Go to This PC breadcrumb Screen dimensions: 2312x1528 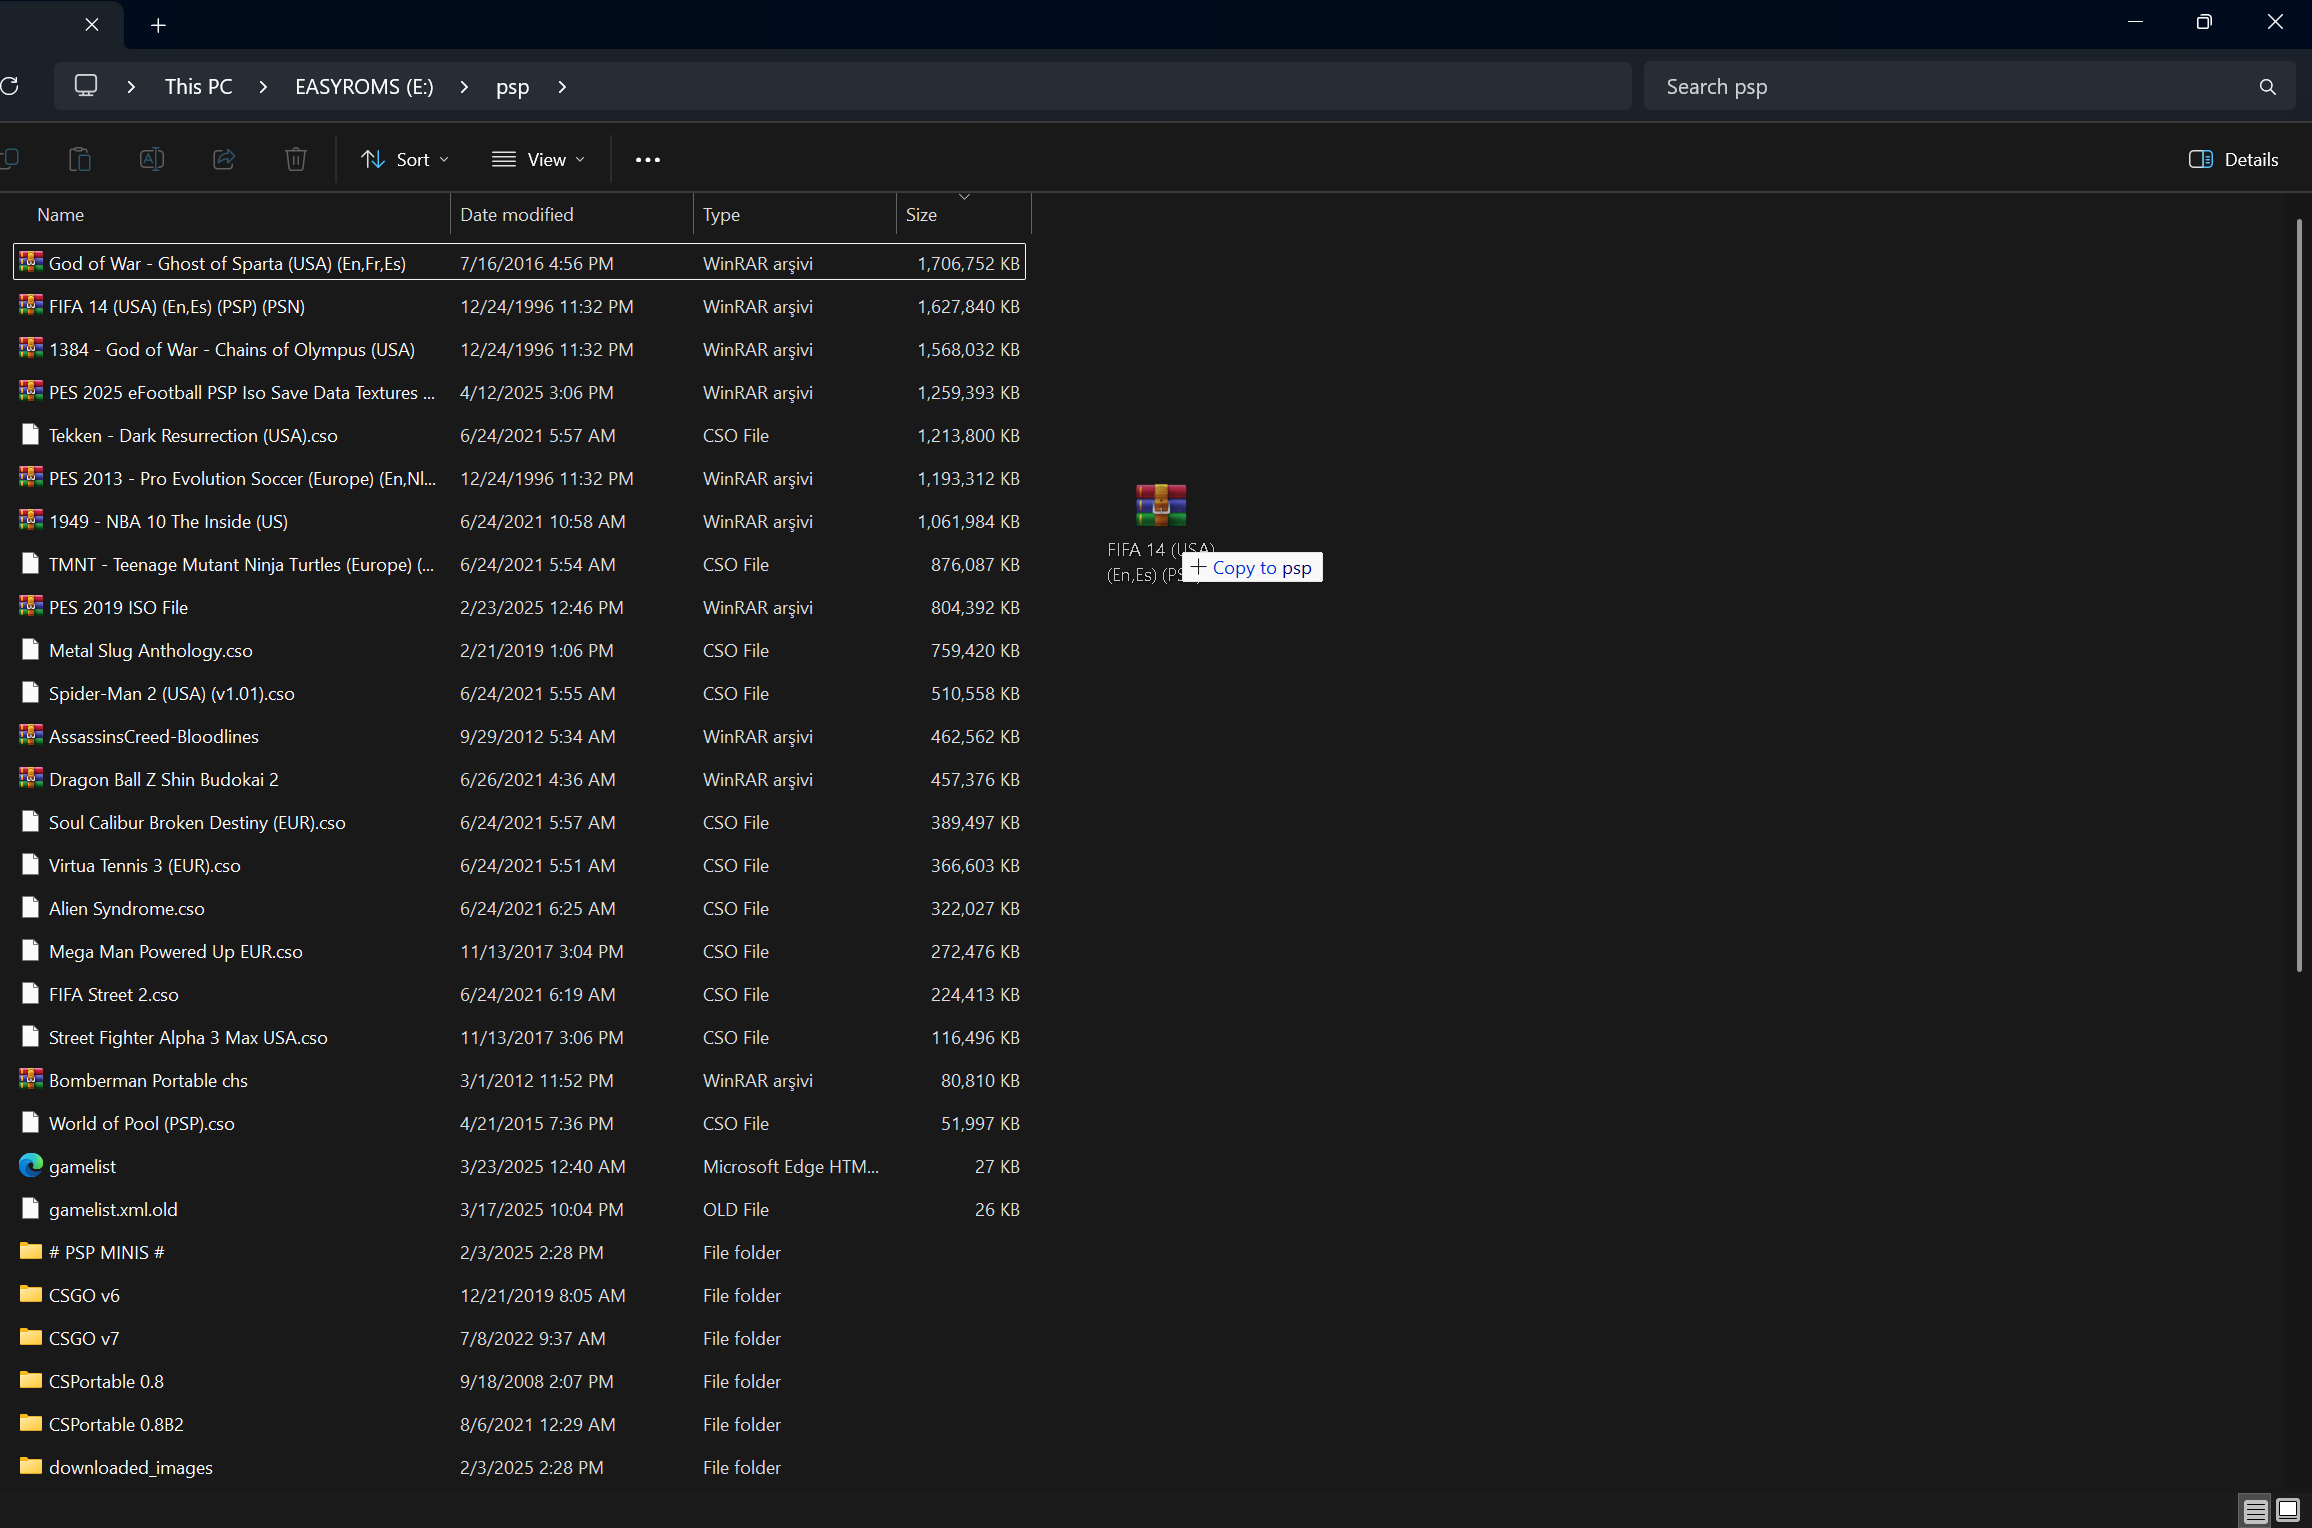point(199,87)
